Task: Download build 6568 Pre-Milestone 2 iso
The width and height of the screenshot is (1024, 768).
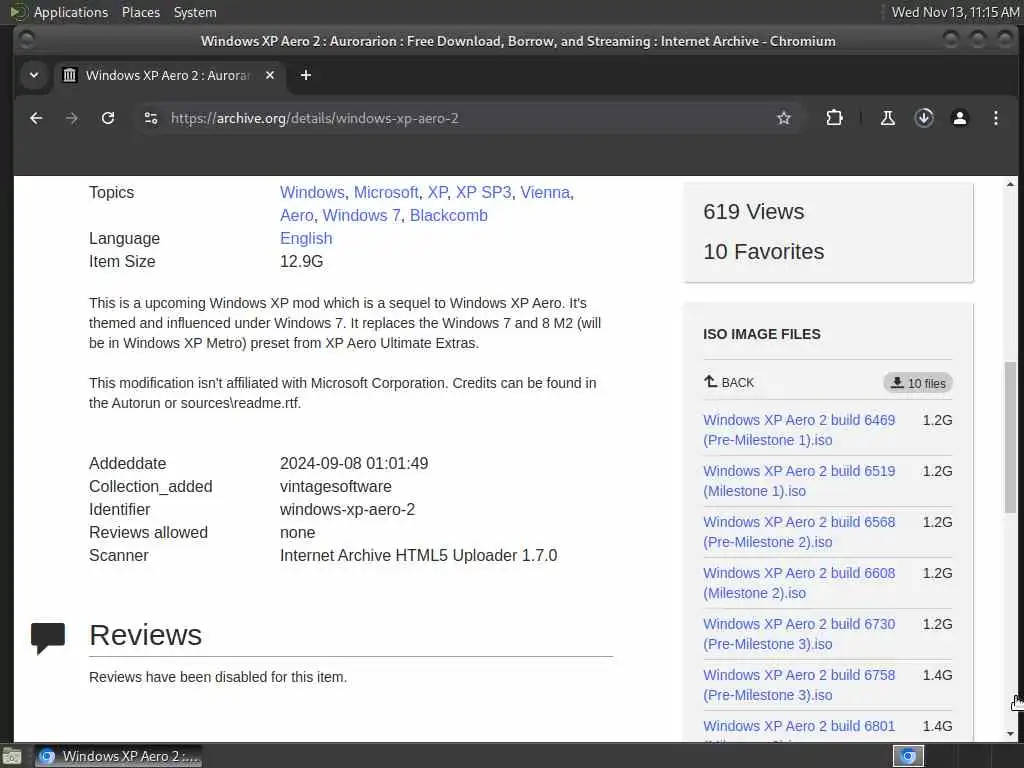Action: pyautogui.click(x=799, y=532)
